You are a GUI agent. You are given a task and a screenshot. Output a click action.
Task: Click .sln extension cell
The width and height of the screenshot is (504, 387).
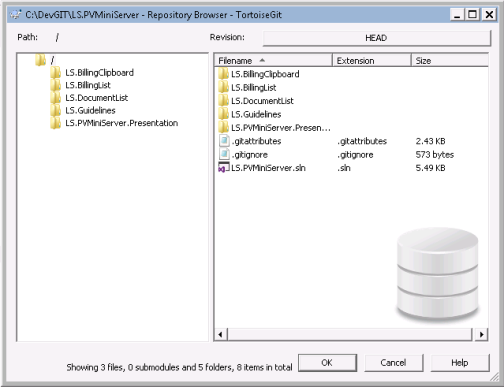coord(344,168)
